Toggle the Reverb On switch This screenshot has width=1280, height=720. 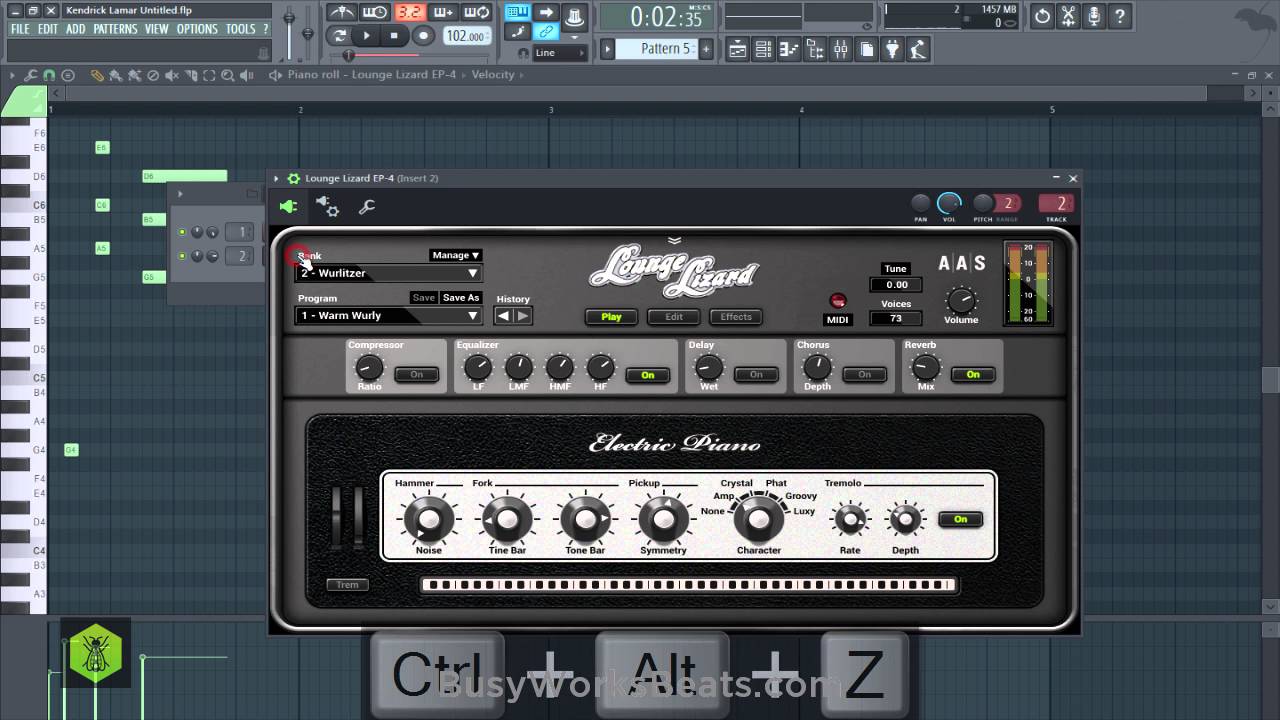973,375
